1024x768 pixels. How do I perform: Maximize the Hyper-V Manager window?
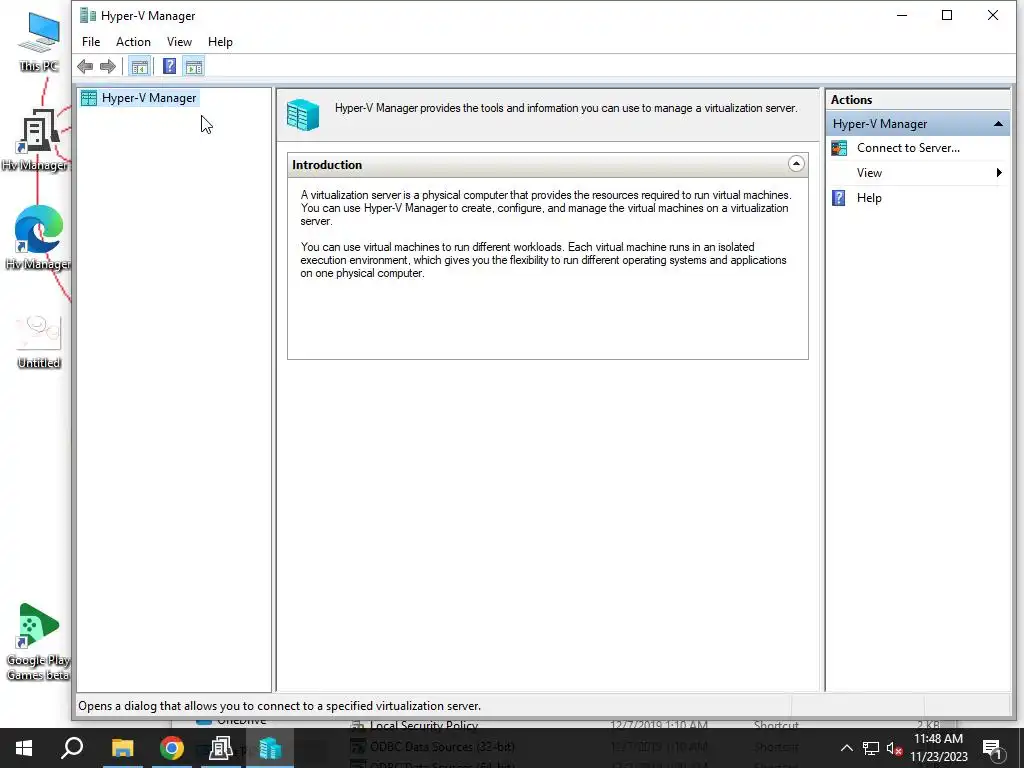coord(947,15)
